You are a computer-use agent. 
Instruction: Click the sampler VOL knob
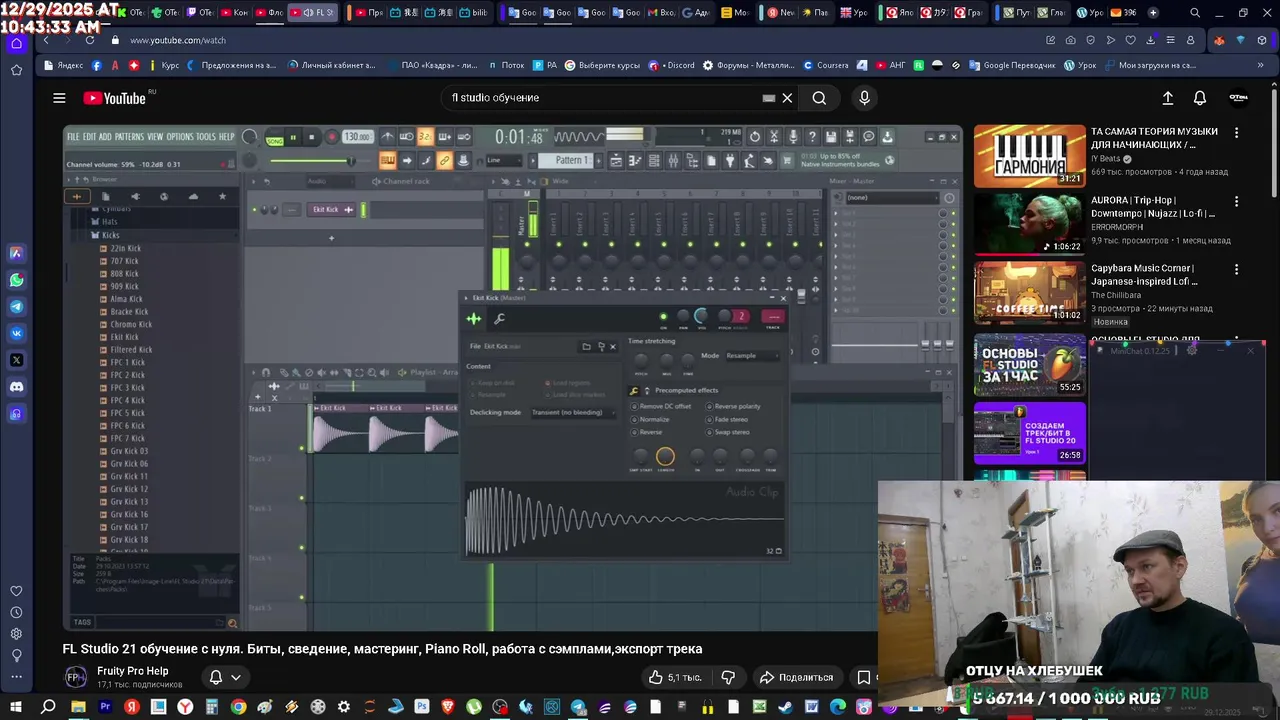[x=701, y=317]
